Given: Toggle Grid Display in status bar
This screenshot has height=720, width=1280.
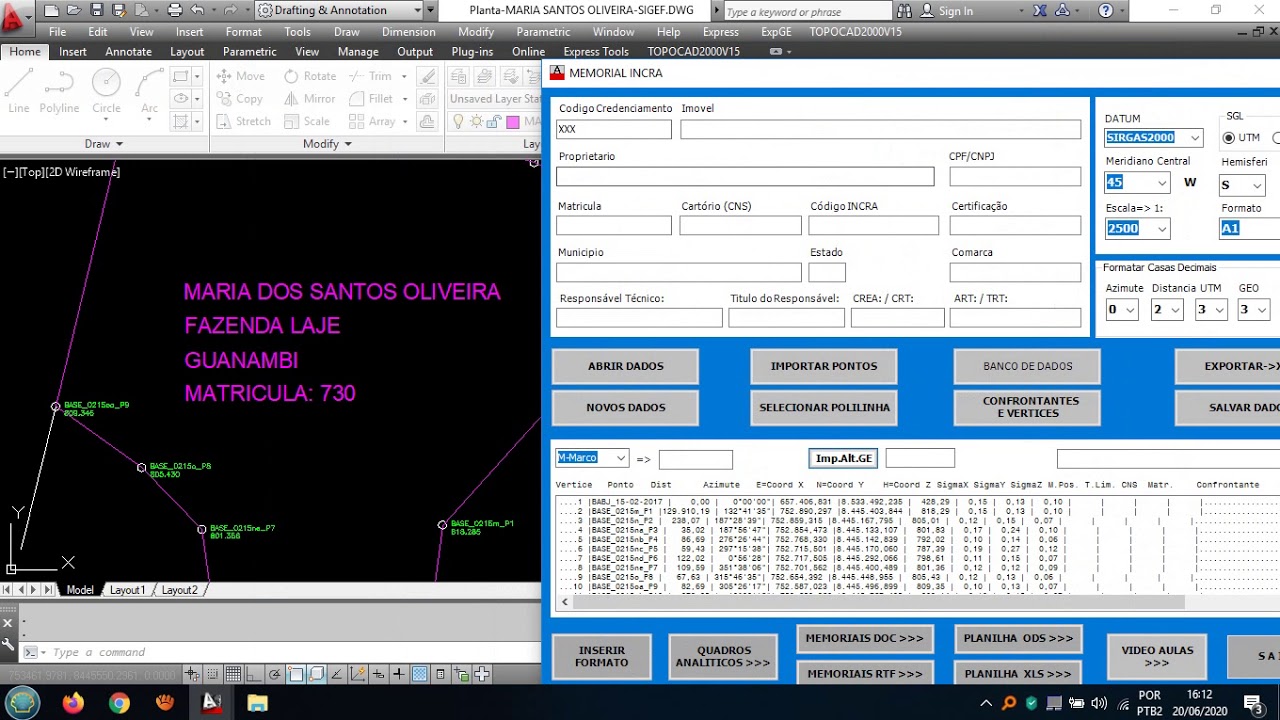Looking at the screenshot, I should click(x=232, y=675).
